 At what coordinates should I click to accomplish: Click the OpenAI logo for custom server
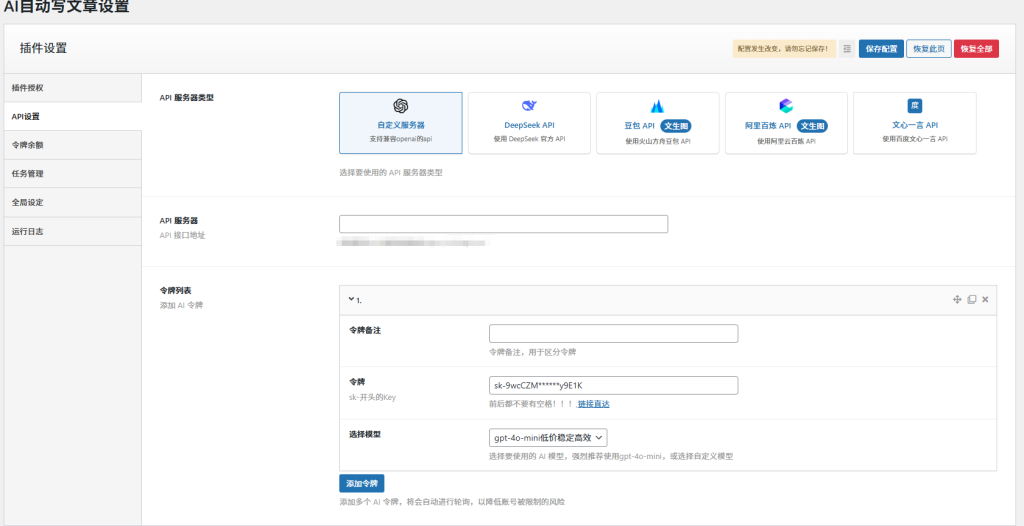pyautogui.click(x=400, y=106)
